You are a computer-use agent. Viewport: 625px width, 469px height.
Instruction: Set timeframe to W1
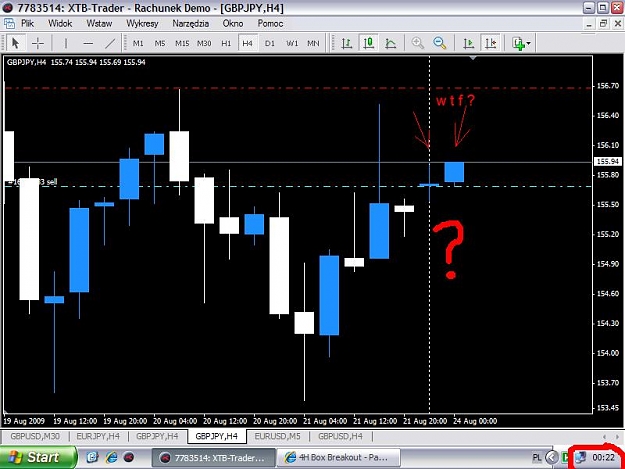[292, 43]
